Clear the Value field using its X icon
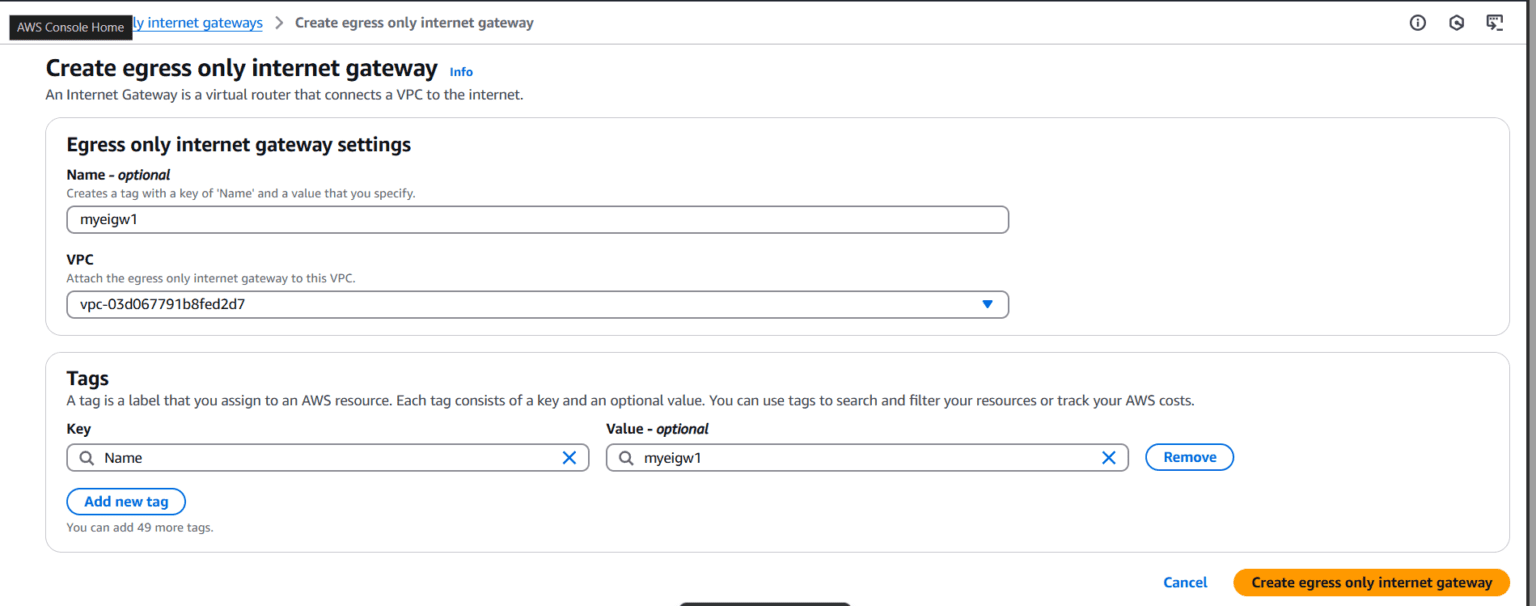Viewport: 1536px width, 606px height. (x=1109, y=457)
